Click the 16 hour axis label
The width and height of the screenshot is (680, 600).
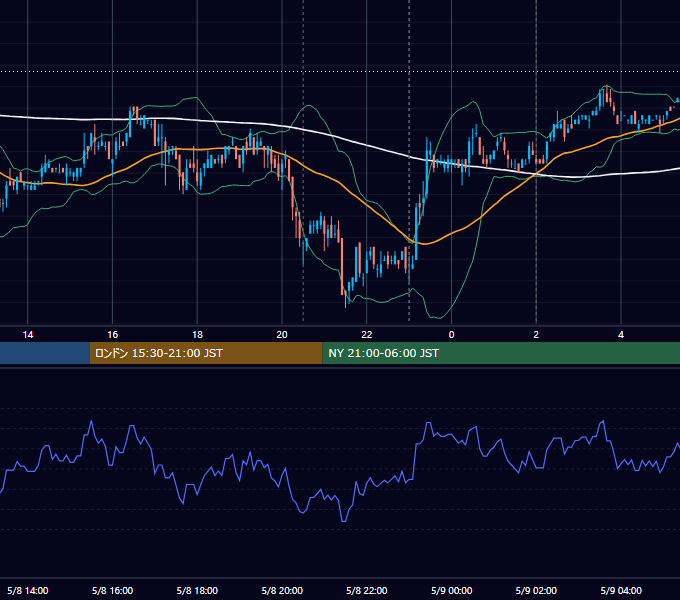[x=112, y=335]
